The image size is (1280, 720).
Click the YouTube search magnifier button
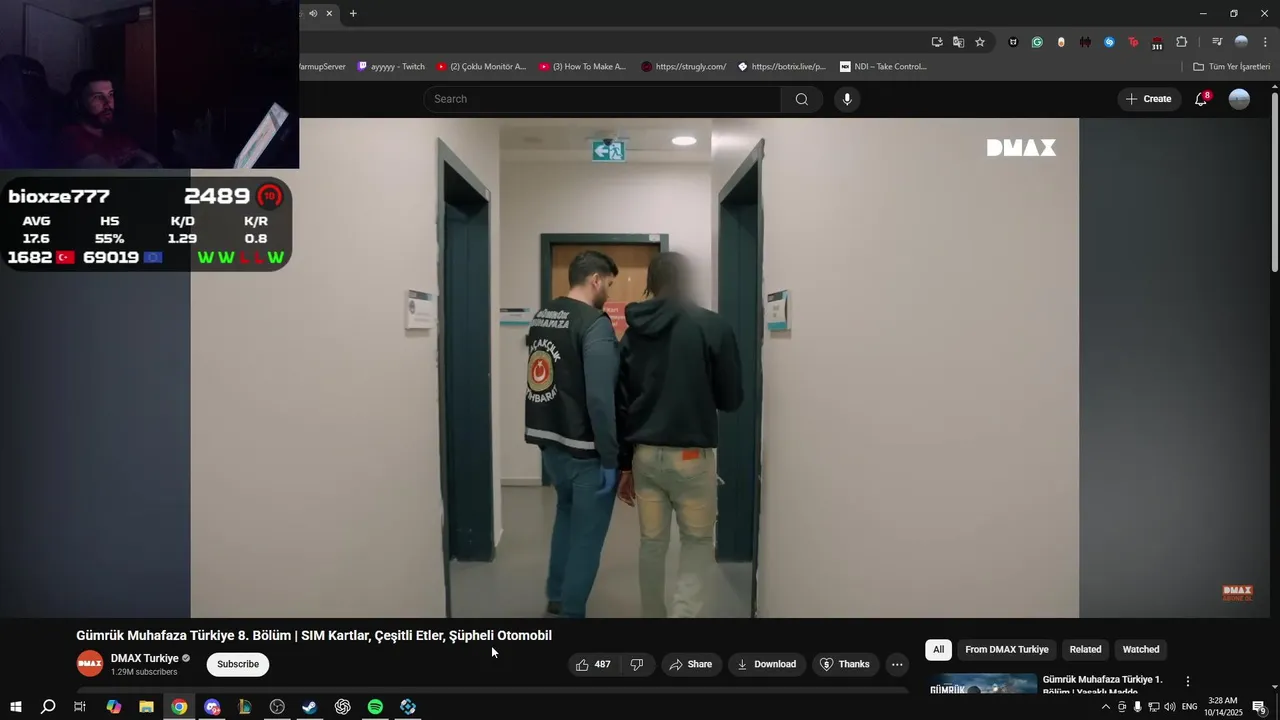pos(801,99)
